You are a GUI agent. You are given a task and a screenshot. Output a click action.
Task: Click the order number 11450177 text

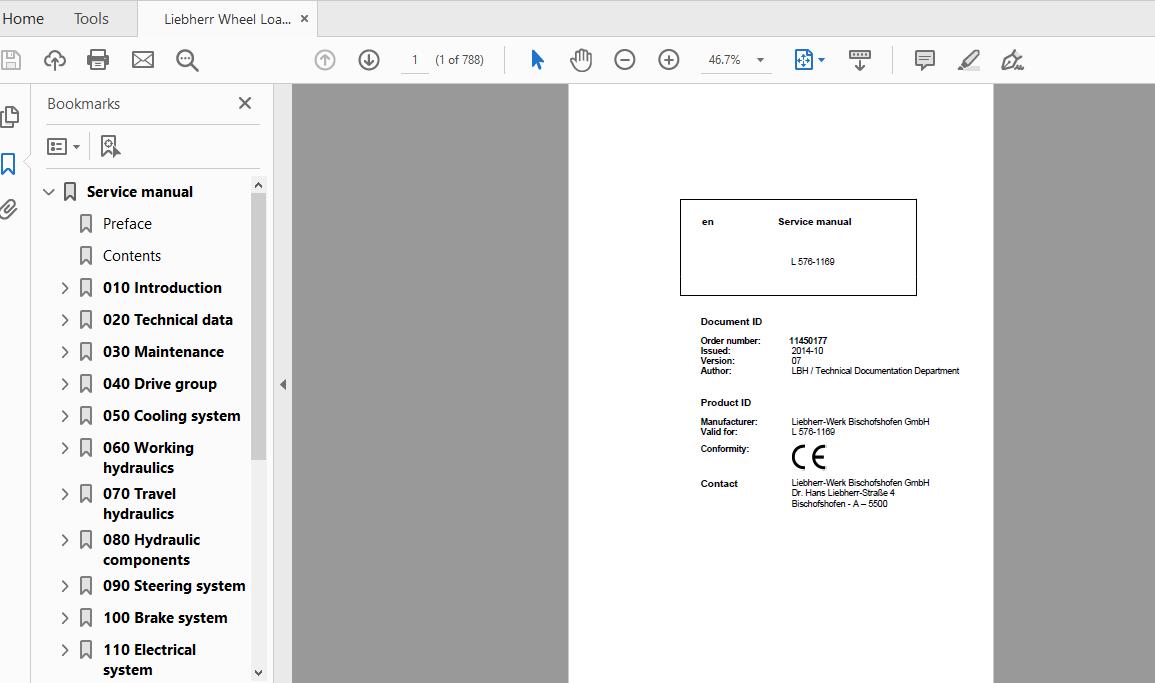point(808,340)
